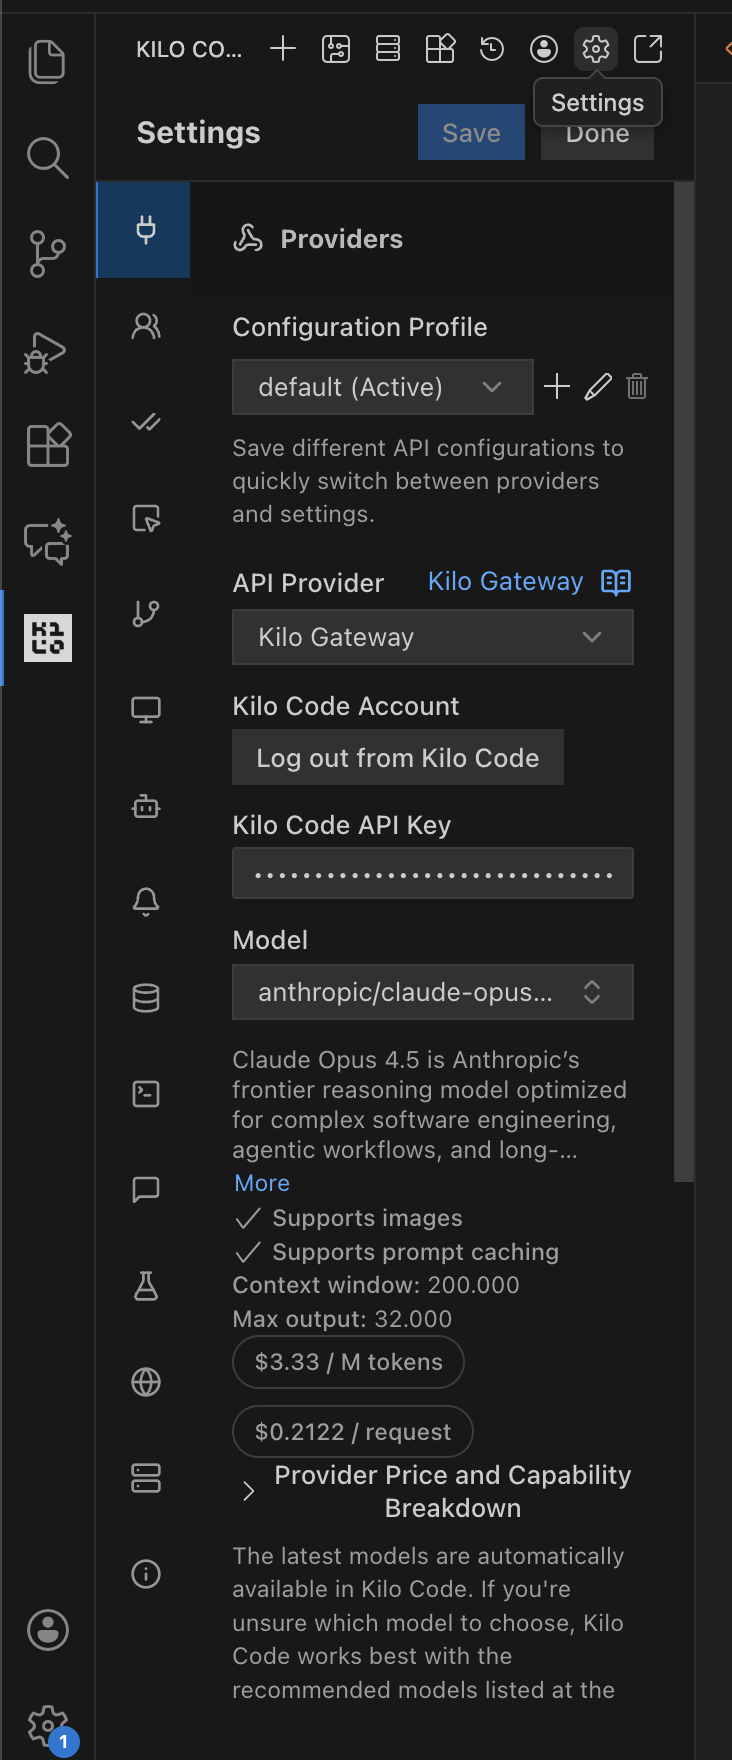Click the More link in model description
This screenshot has height=1760, width=732.
[x=262, y=1183]
